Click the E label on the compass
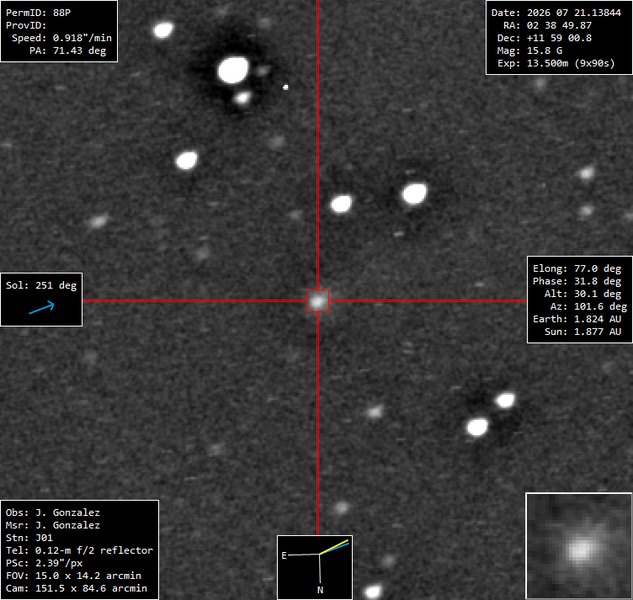633x600 pixels. 284,556
